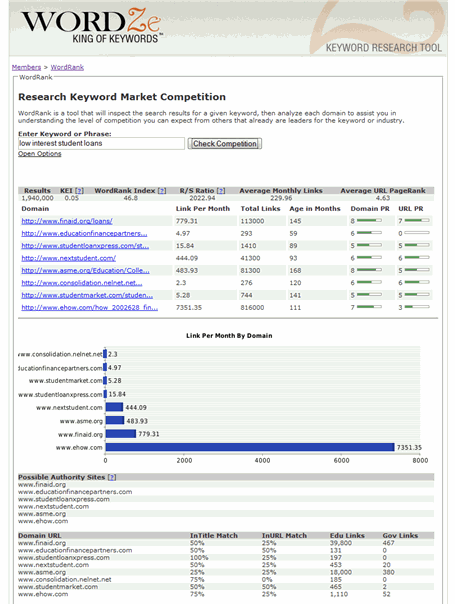Click the R/S Ratio value 2022.94
Image resolution: width=455 pixels, height=604 pixels.
coord(202,198)
